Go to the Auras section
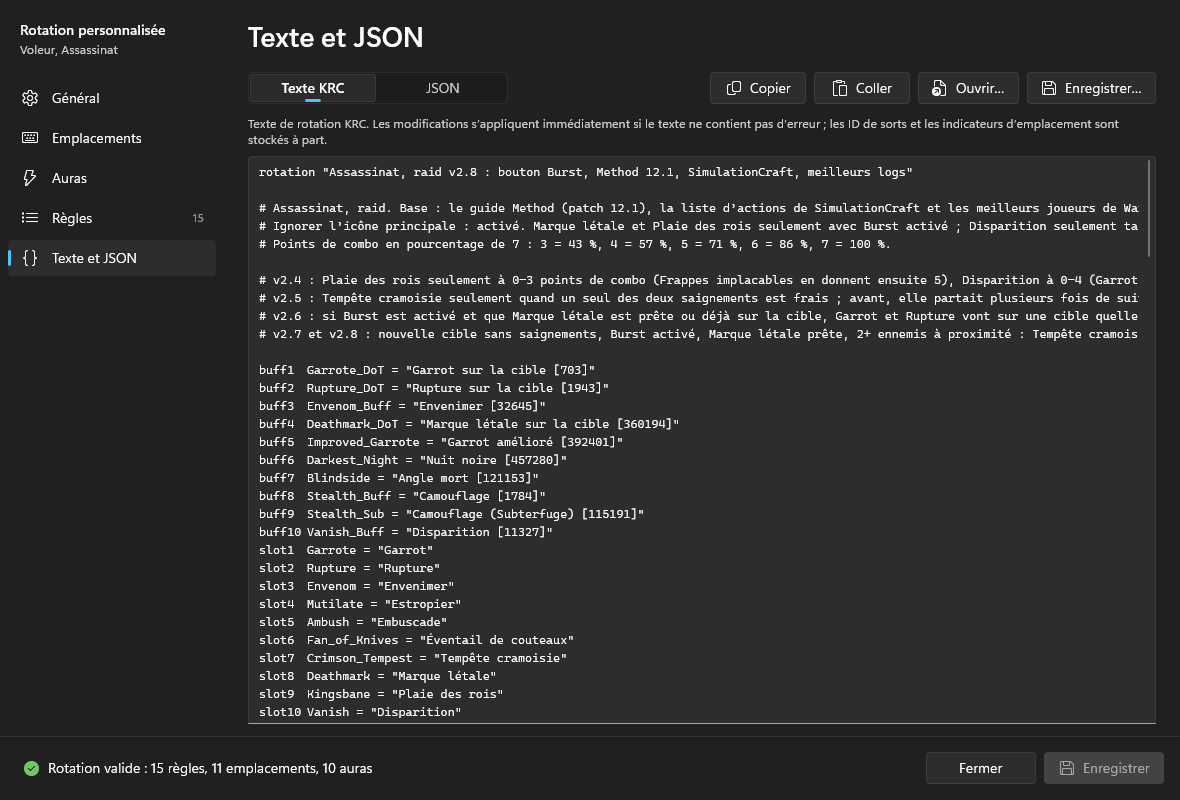1180x800 pixels. (x=111, y=178)
